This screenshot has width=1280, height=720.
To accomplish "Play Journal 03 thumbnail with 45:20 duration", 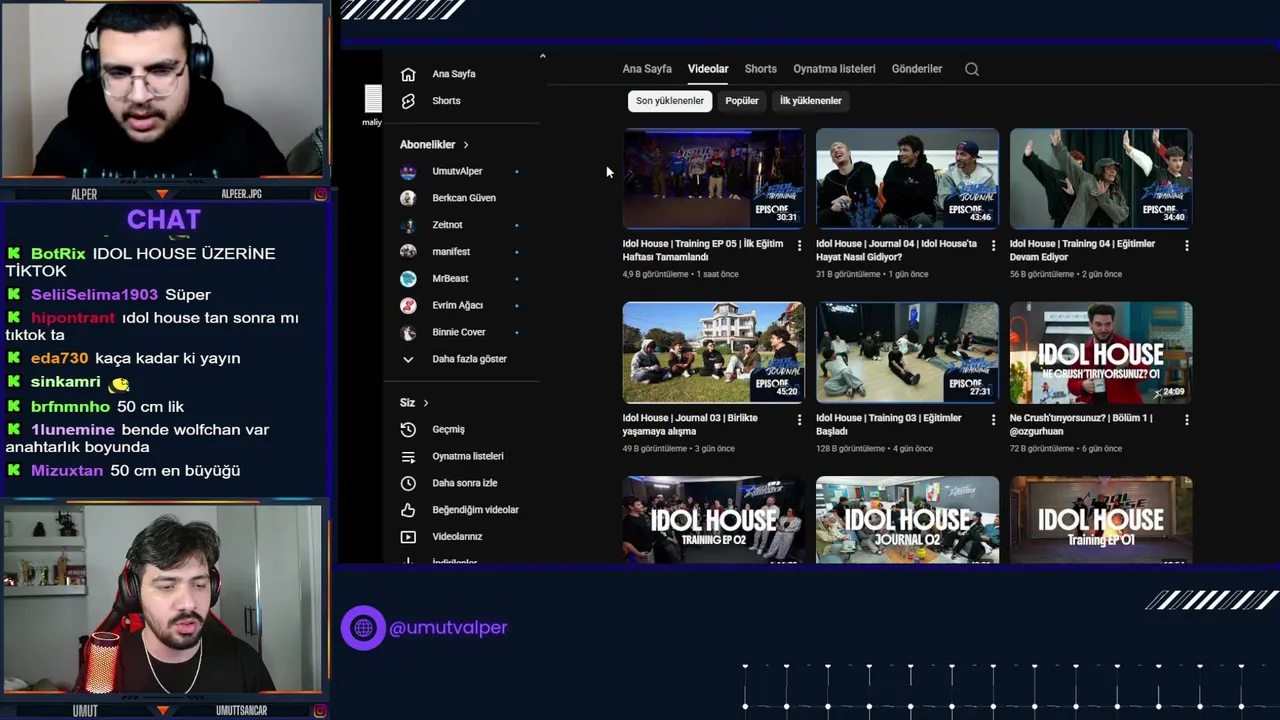I will [713, 353].
